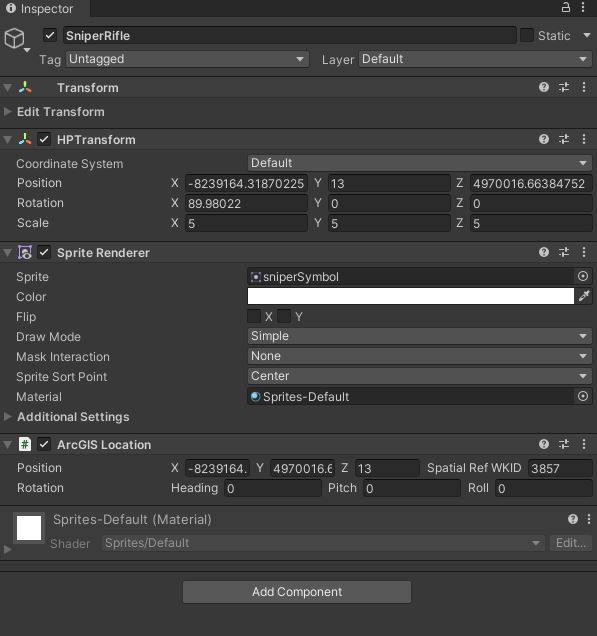Viewport: 597px width, 636px height.
Task: Tick the Flip X checkbox
Action: pyautogui.click(x=254, y=316)
